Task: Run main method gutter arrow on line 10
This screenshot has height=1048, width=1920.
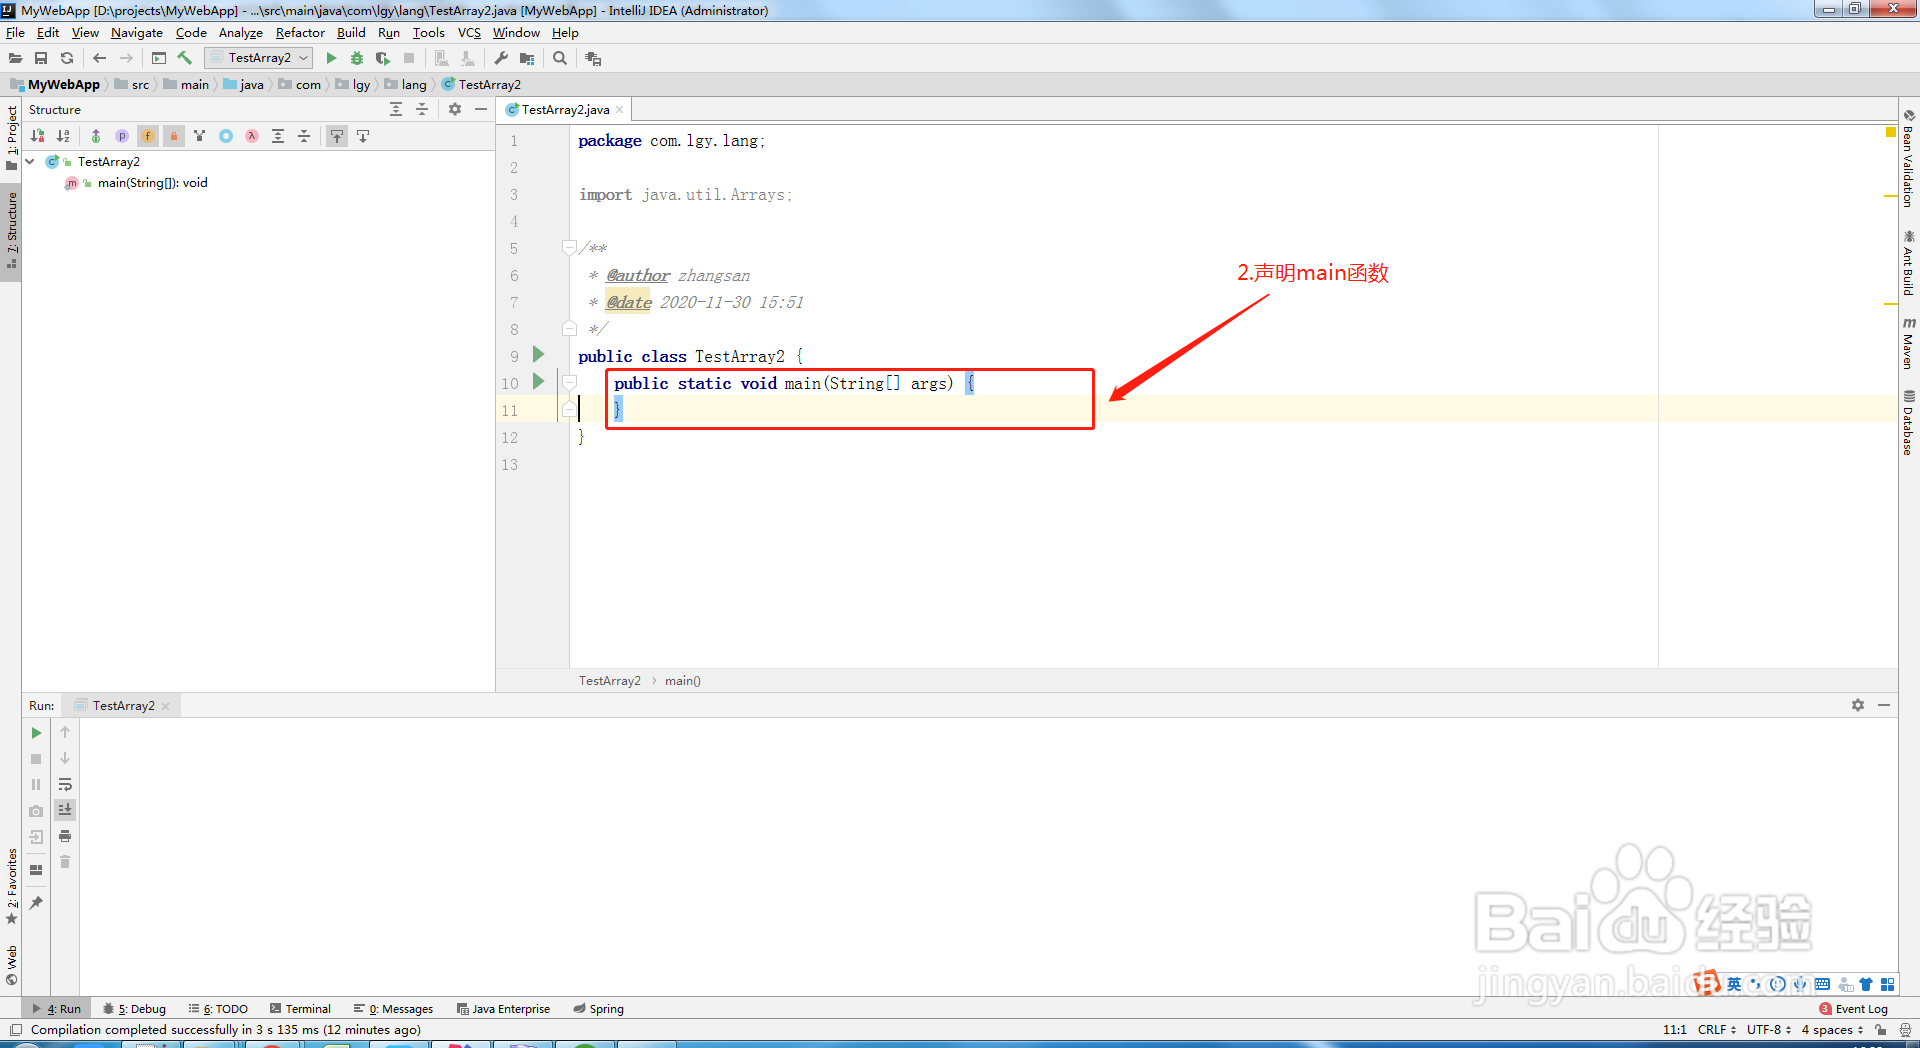Action: [538, 382]
